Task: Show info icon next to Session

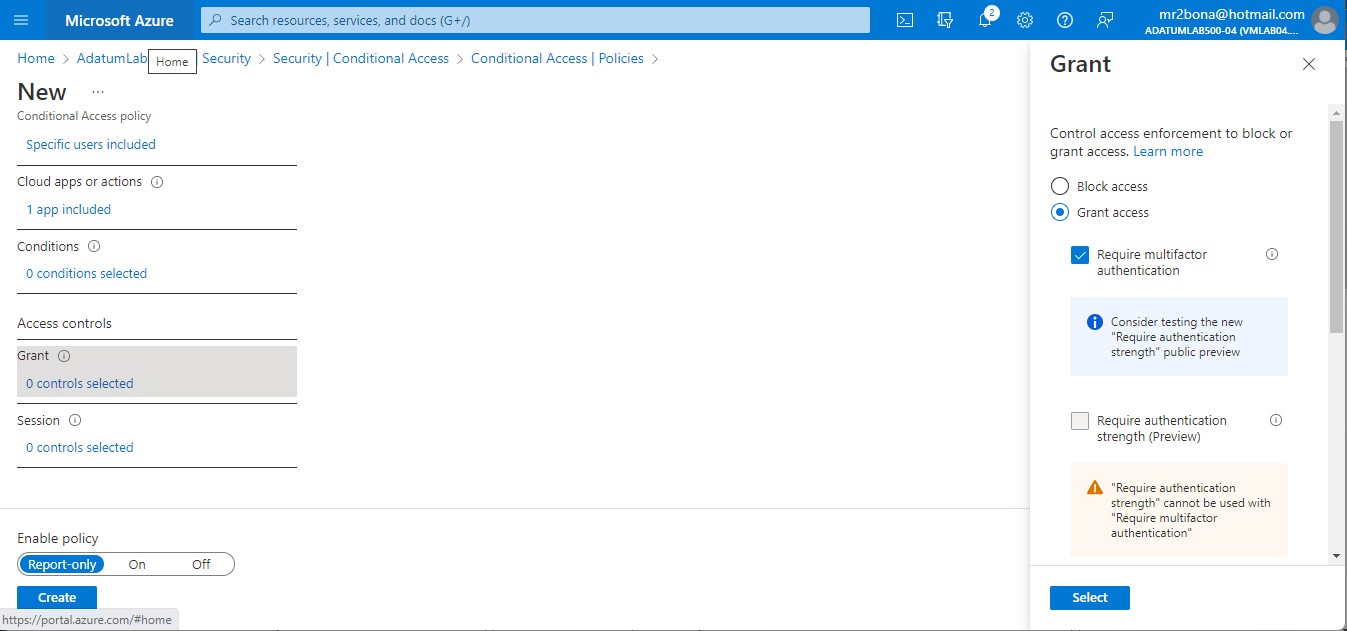Action: click(x=75, y=421)
